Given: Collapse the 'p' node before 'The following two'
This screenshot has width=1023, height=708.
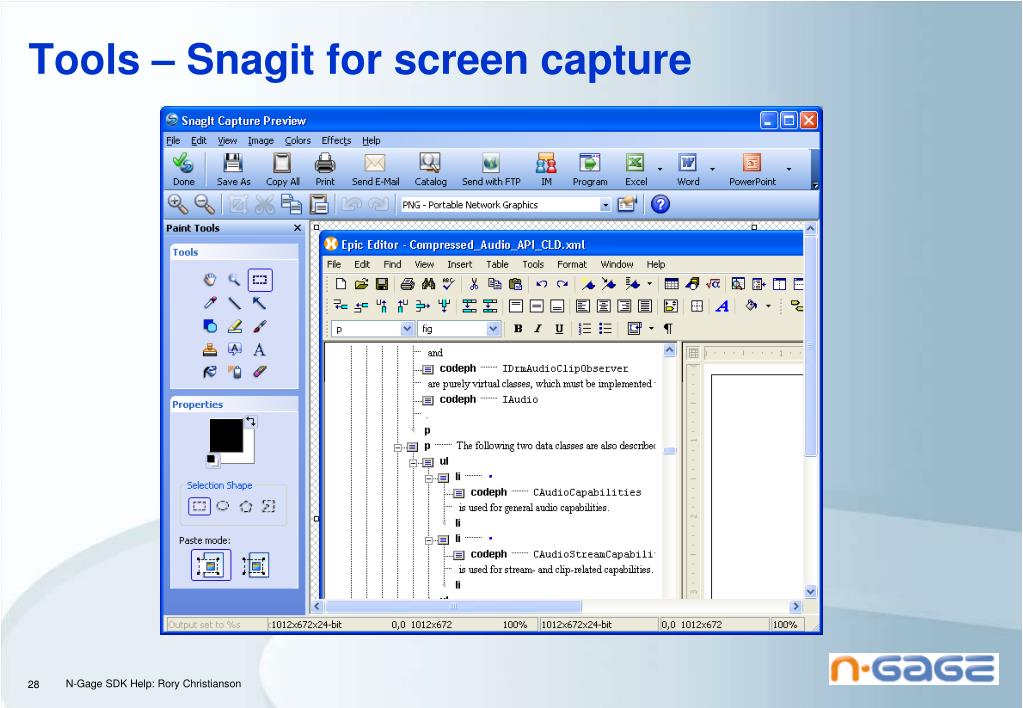Looking at the screenshot, I should tap(398, 447).
